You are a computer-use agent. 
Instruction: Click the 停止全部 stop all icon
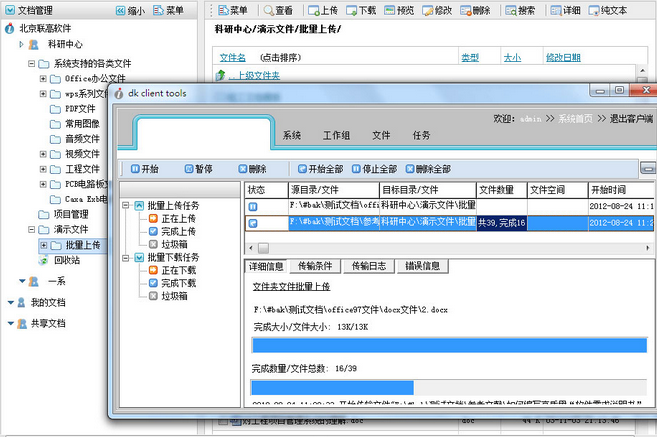pos(374,169)
